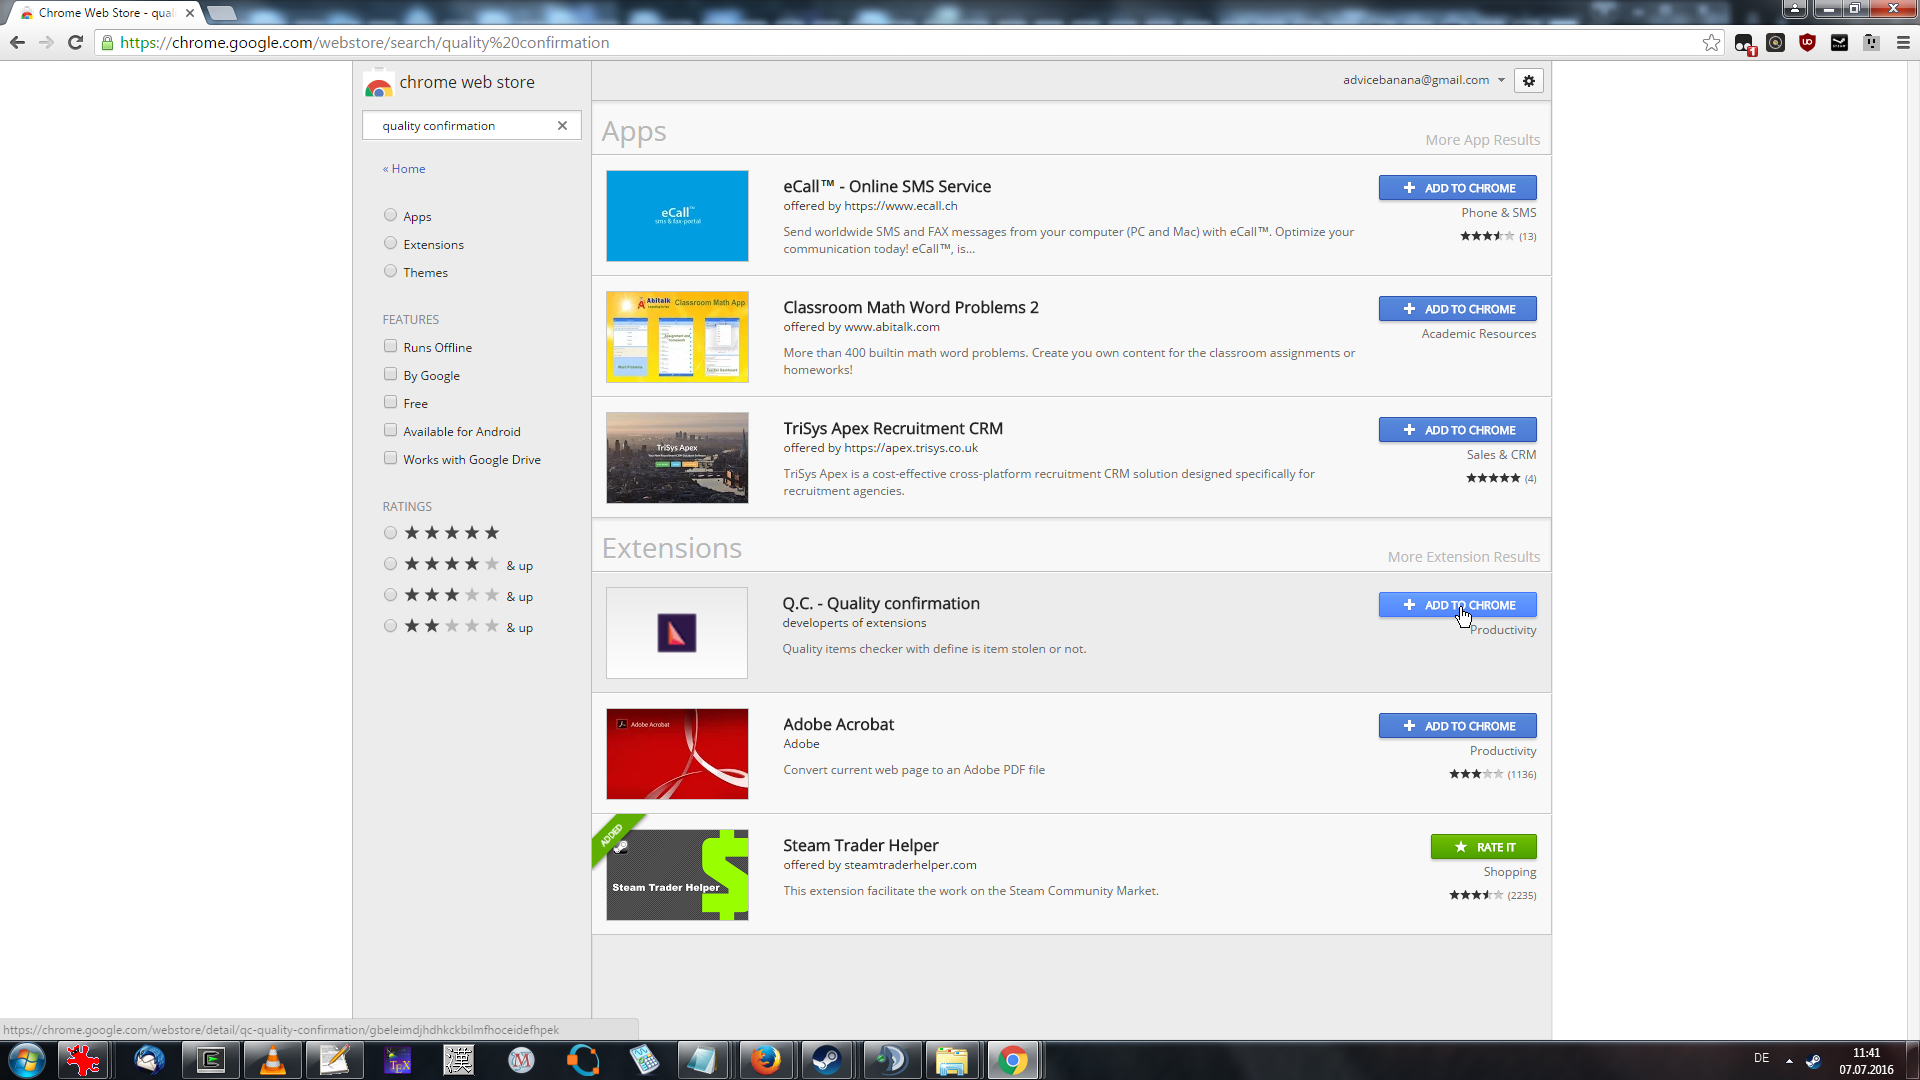Open the TriSys Apex thumbnail image

click(x=677, y=458)
